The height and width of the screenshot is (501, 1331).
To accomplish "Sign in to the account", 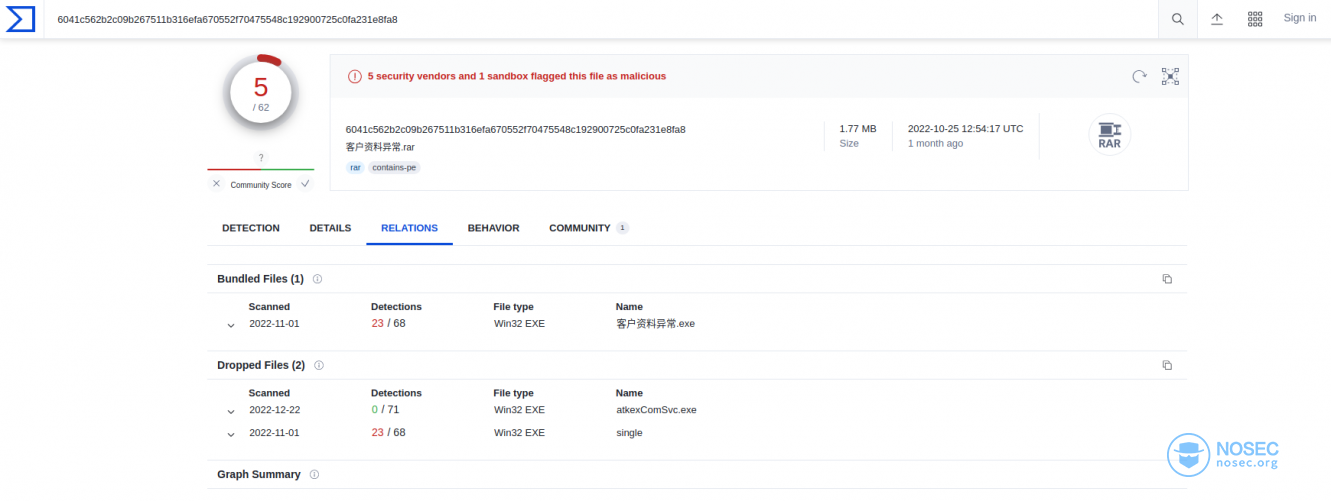I will coord(1299,18).
